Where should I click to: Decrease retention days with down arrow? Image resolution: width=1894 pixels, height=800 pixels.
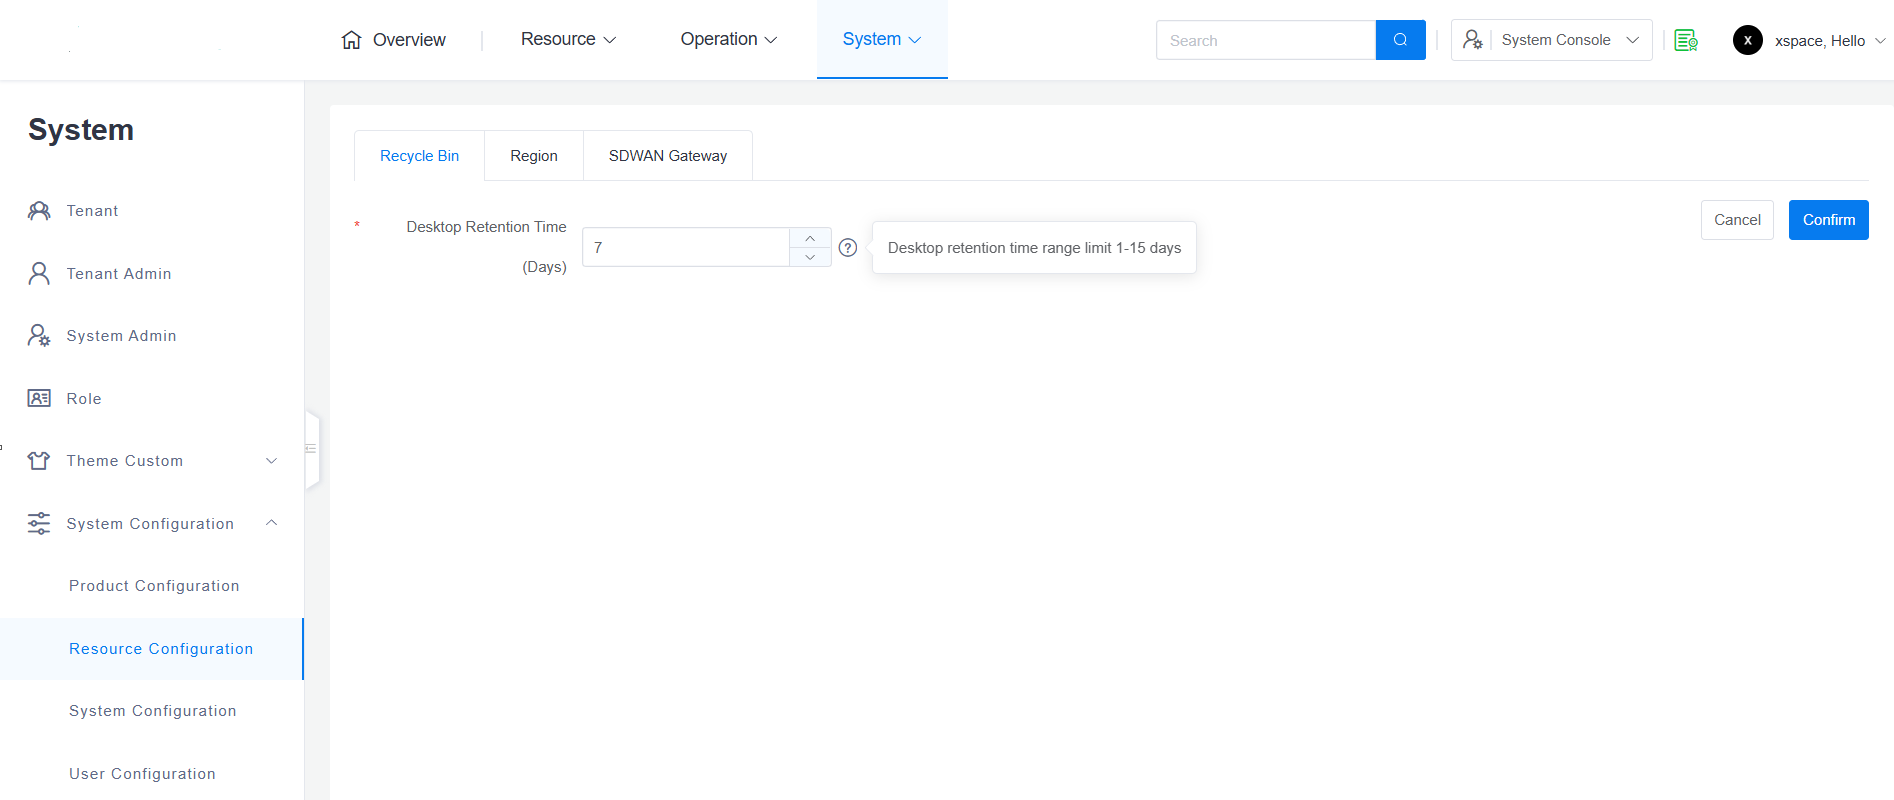point(810,257)
